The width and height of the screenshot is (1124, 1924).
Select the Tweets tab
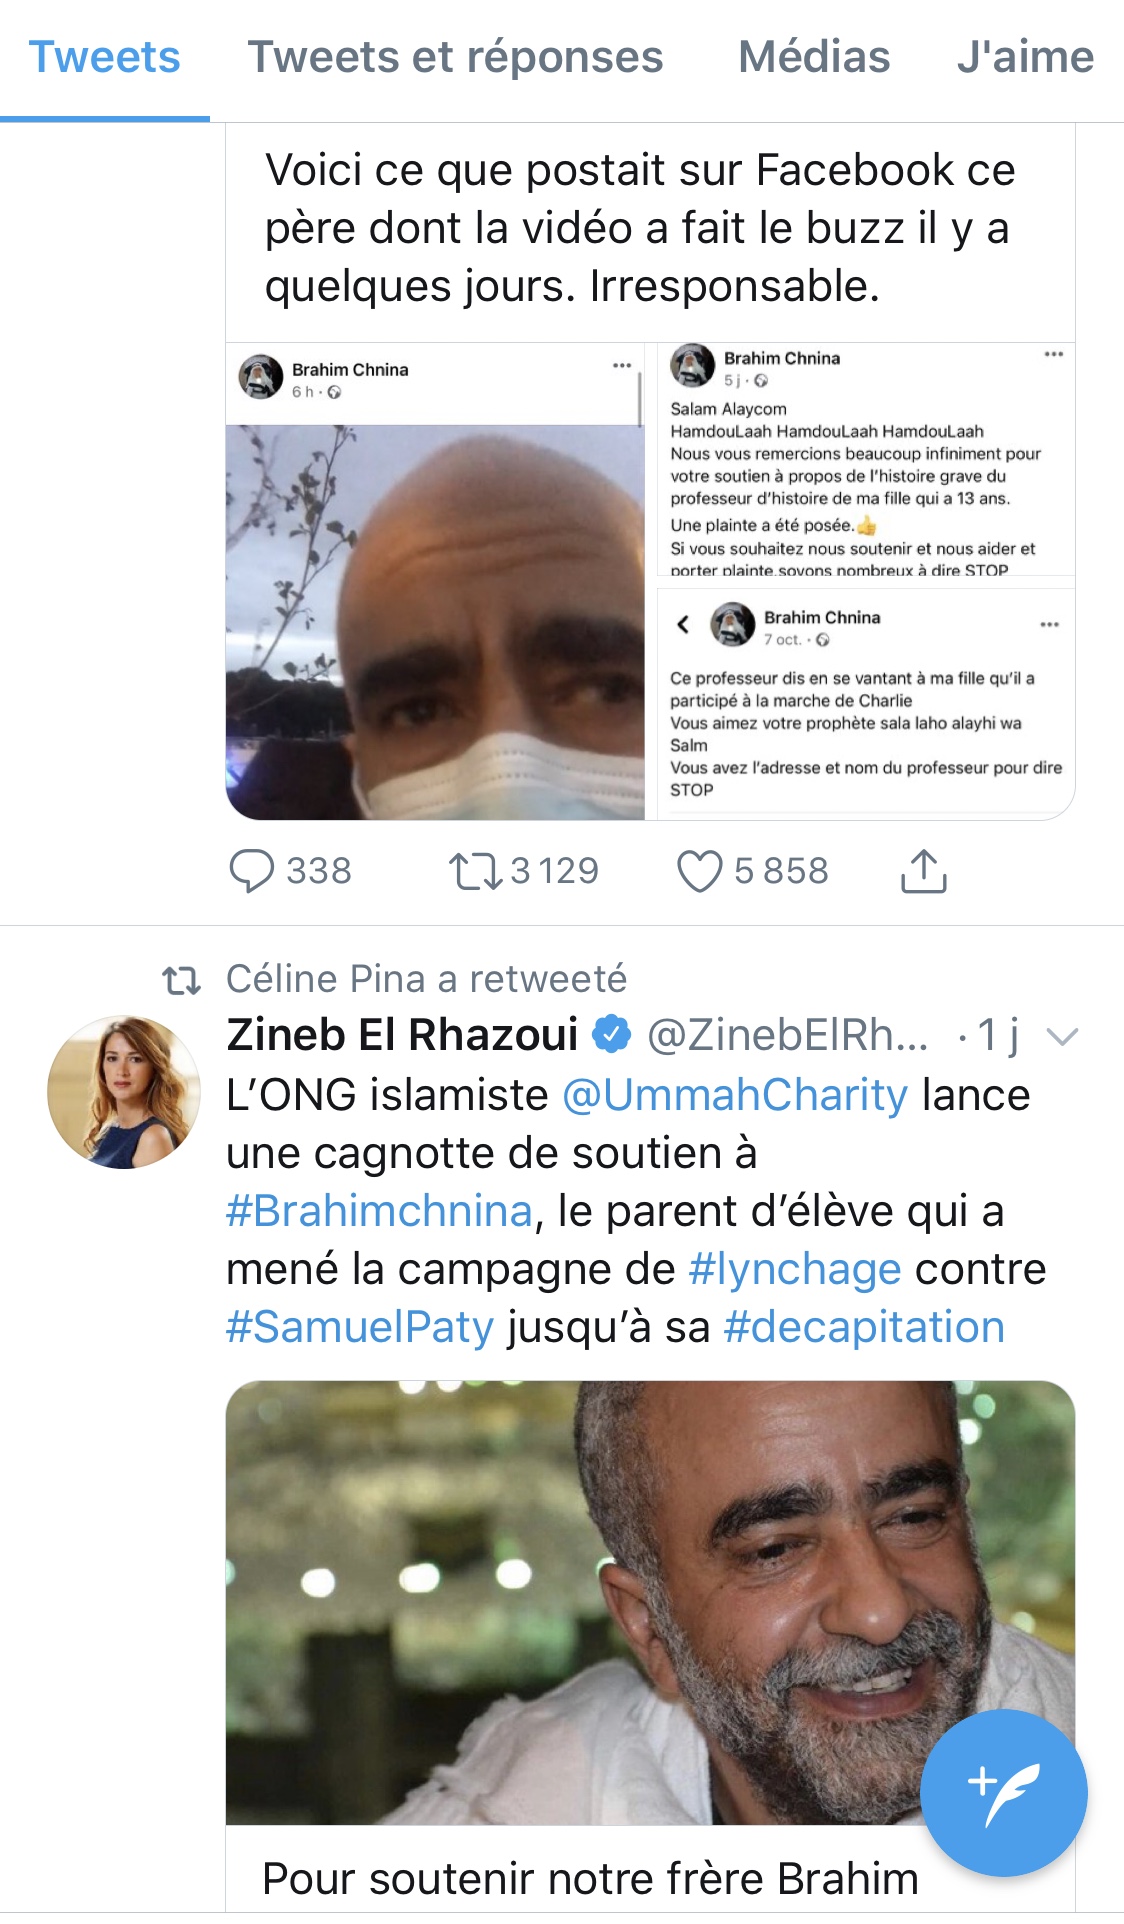click(105, 58)
